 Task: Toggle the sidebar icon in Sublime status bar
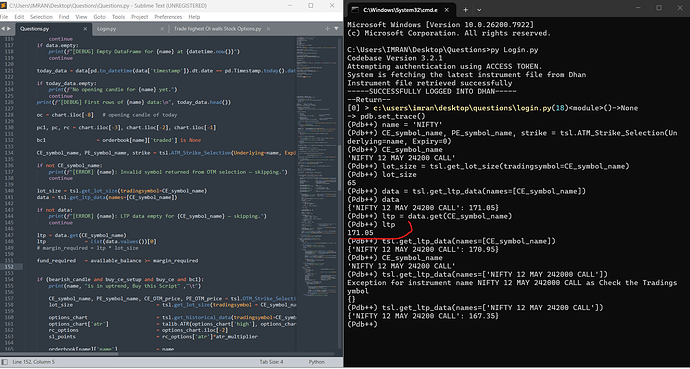point(5,362)
